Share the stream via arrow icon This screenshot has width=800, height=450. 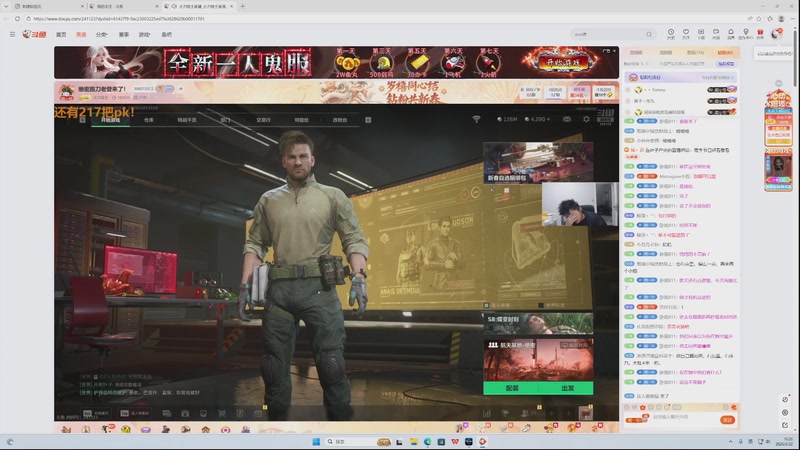tap(181, 89)
